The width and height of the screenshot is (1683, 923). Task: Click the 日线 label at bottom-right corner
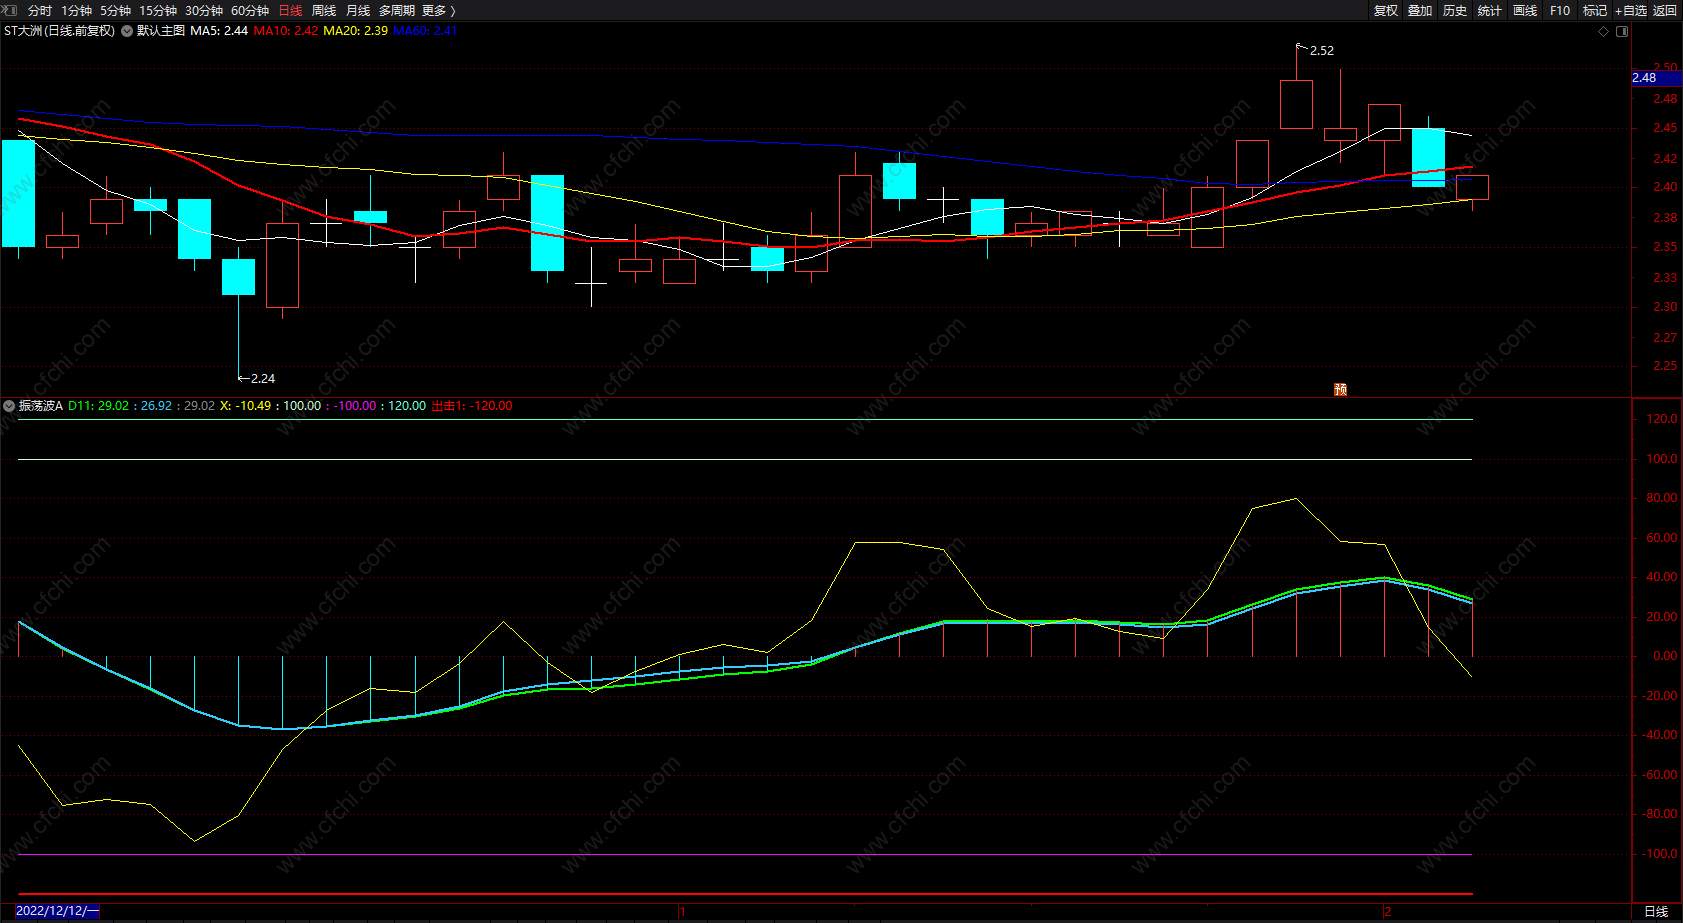1656,912
